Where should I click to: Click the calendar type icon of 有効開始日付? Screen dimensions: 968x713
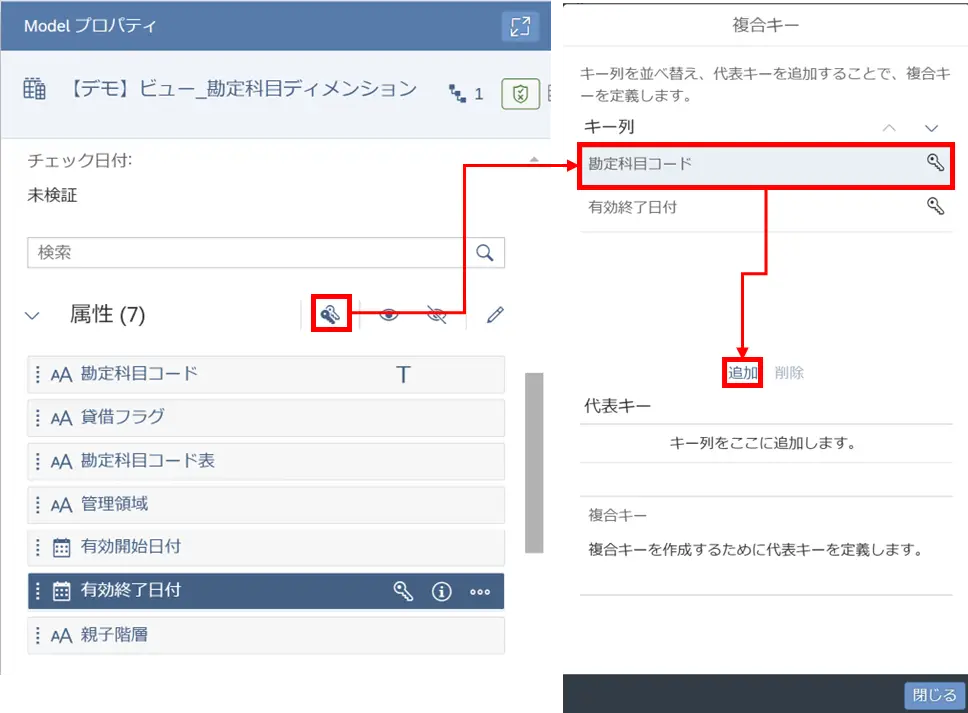(x=61, y=548)
